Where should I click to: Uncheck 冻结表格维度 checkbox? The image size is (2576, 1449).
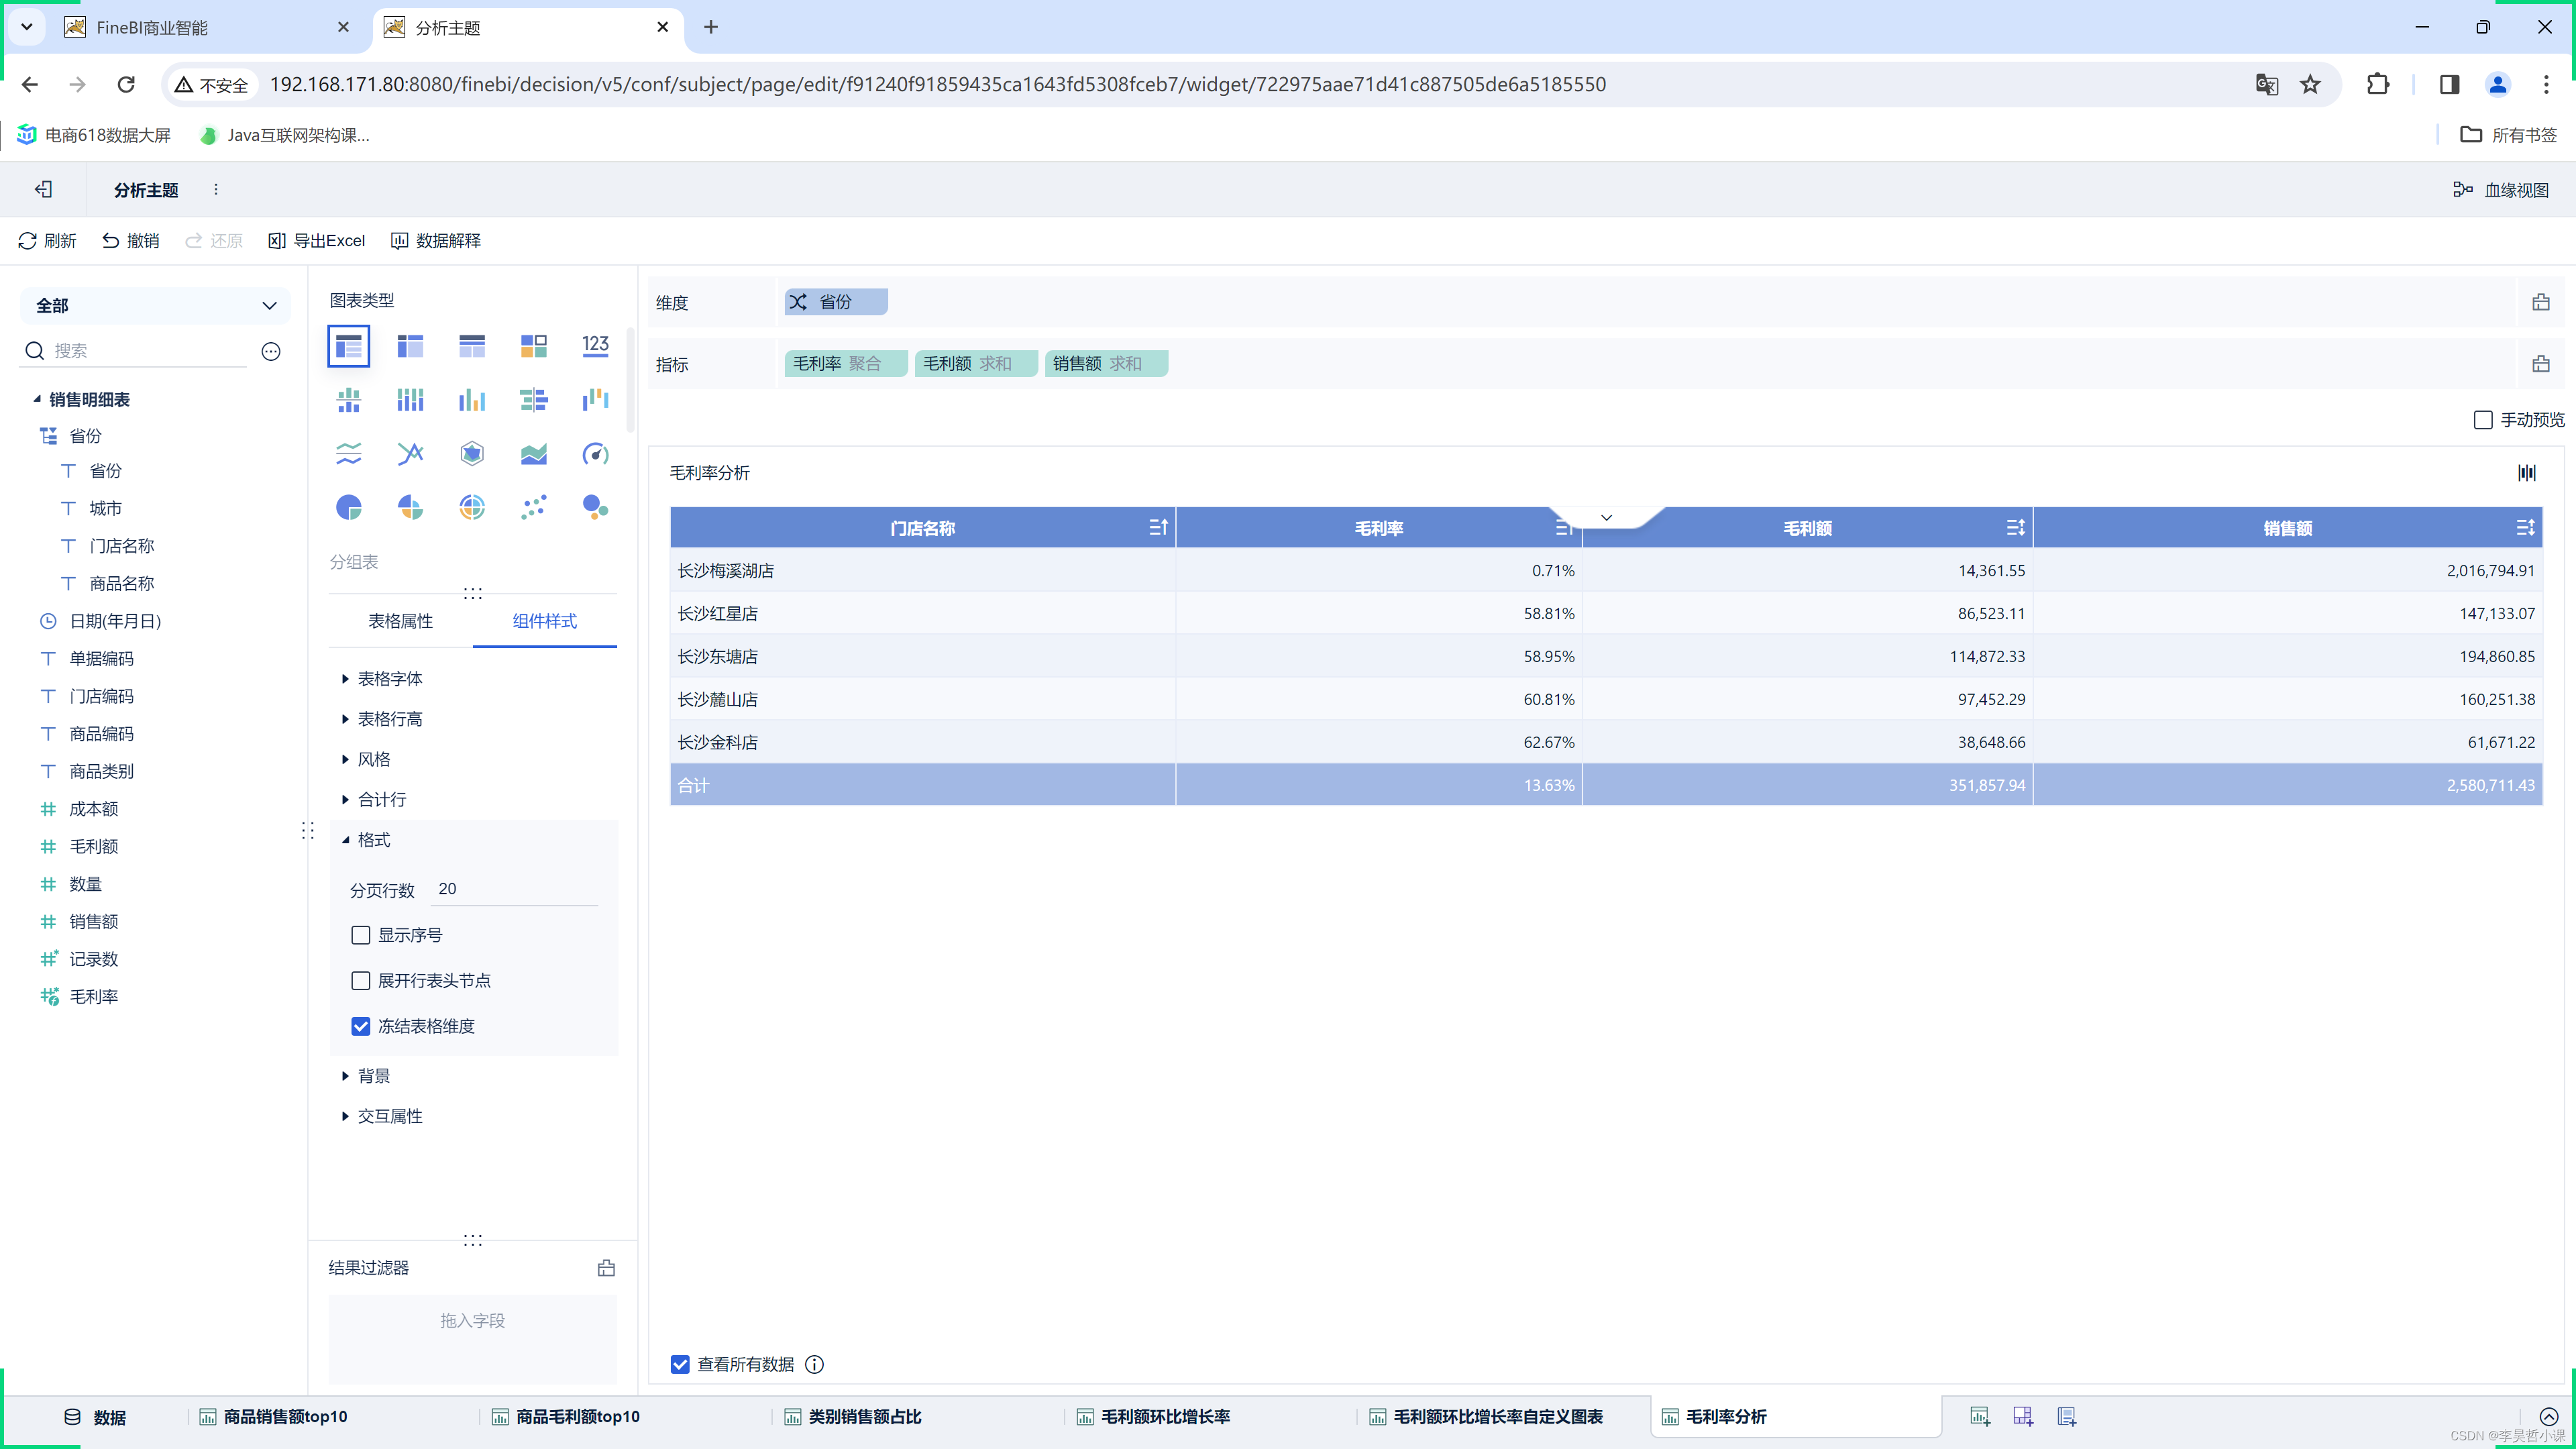pyautogui.click(x=361, y=1026)
